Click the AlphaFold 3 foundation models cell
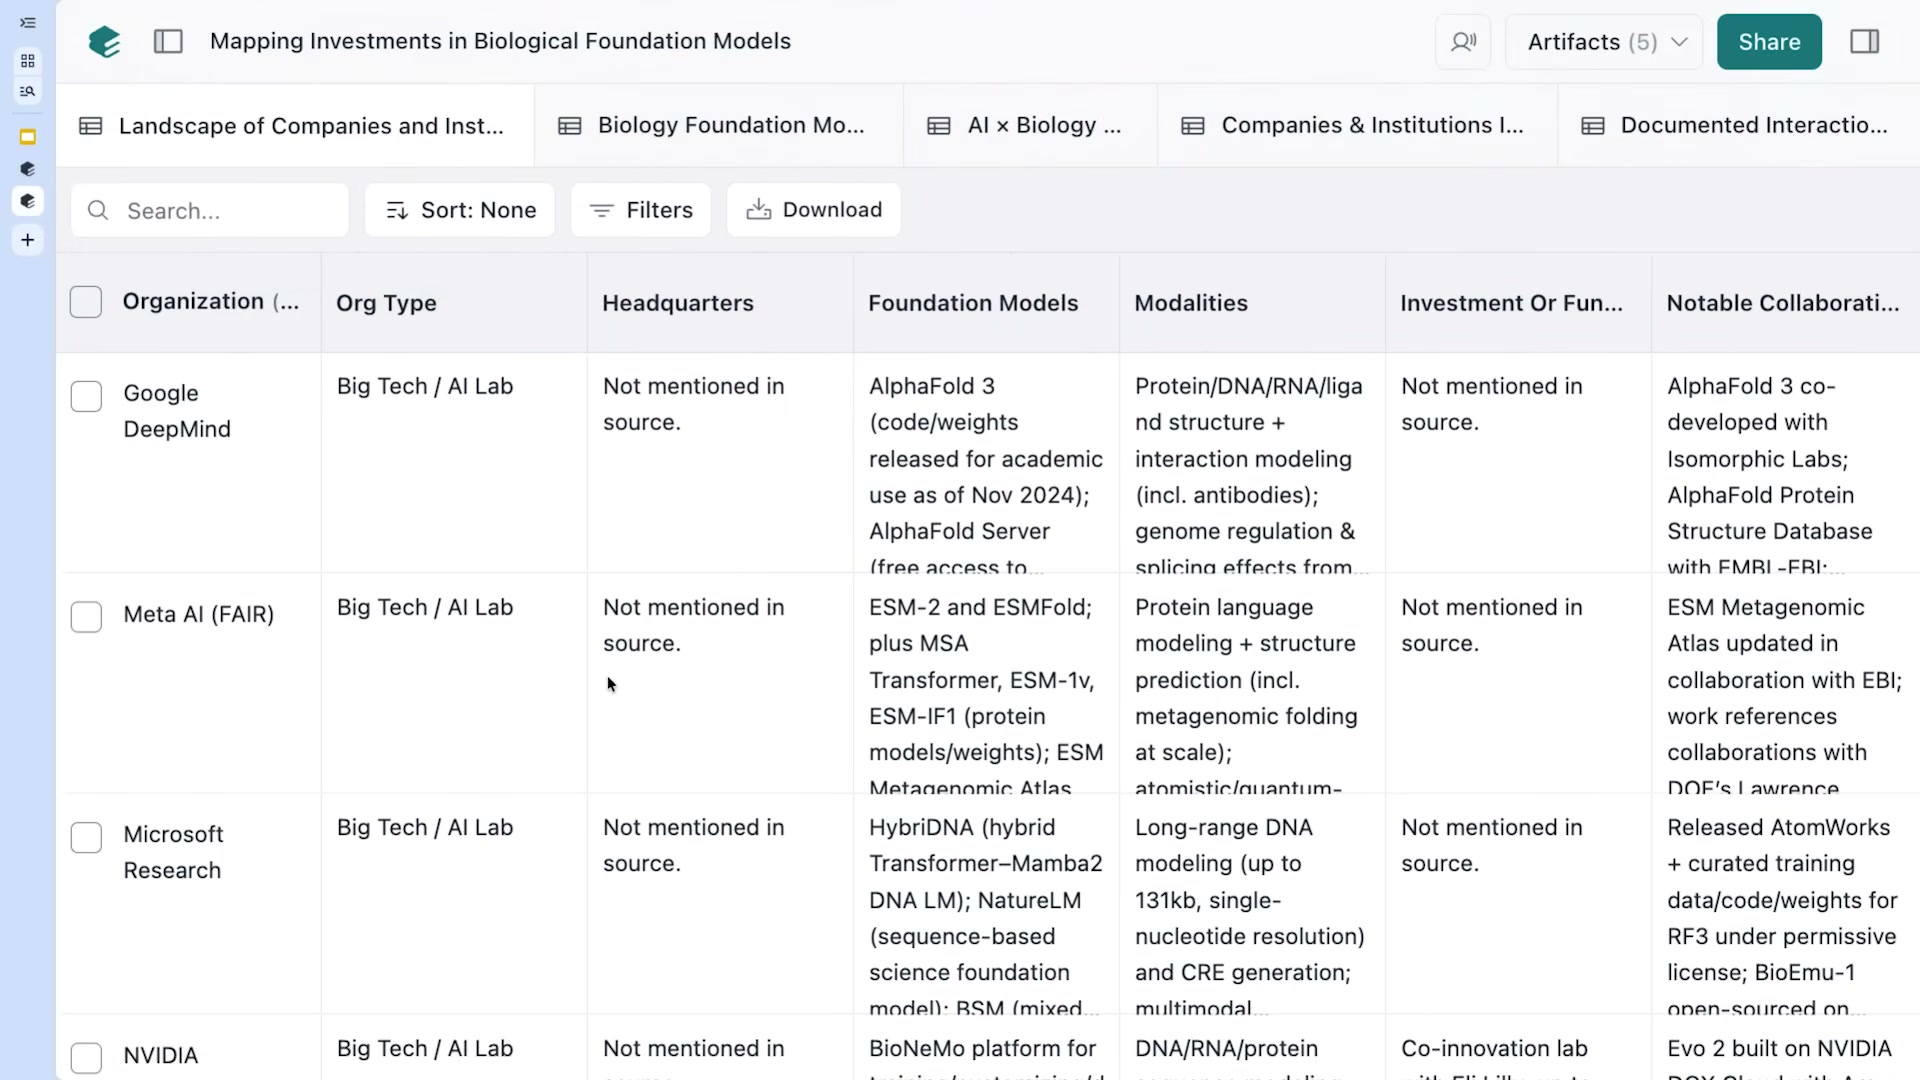The width and height of the screenshot is (1920, 1080). pos(986,463)
